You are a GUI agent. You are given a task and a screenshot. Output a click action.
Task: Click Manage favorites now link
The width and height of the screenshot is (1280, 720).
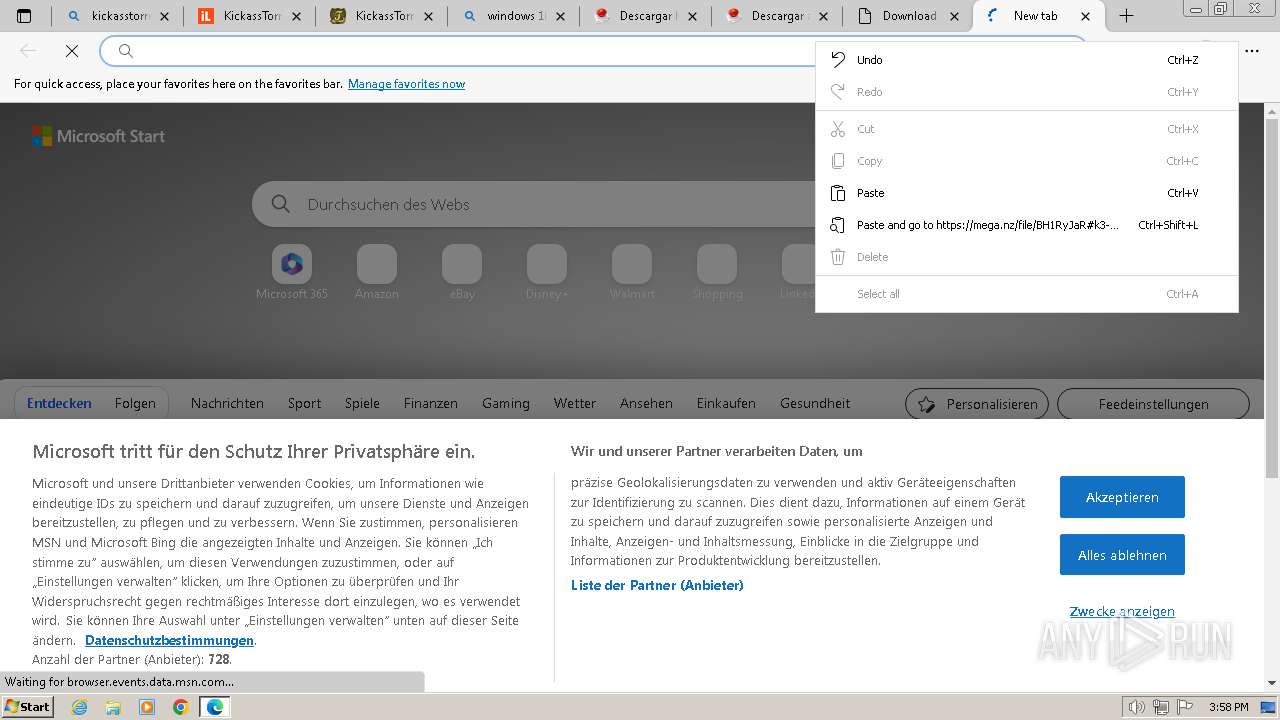406,84
